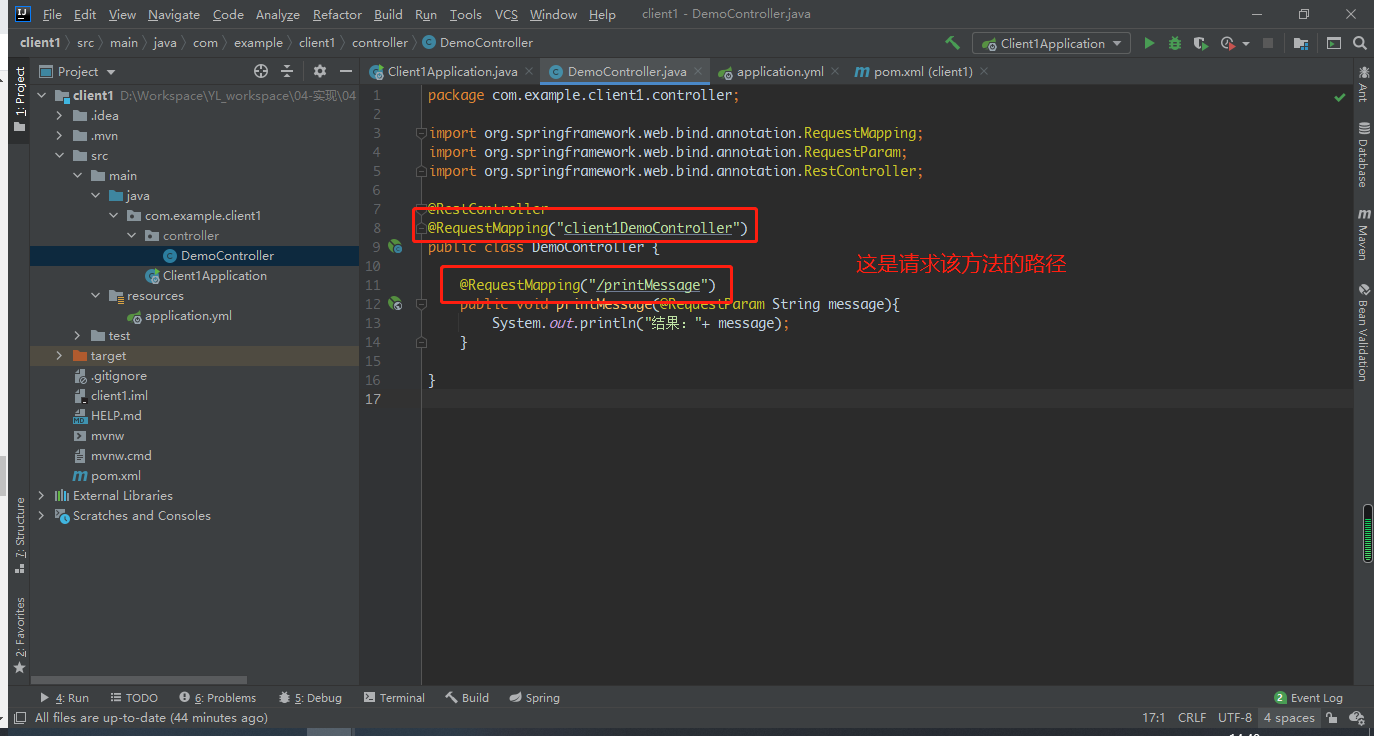Open Project Structure folder icon in toolbar
The height and width of the screenshot is (736, 1374).
pyautogui.click(x=1300, y=43)
